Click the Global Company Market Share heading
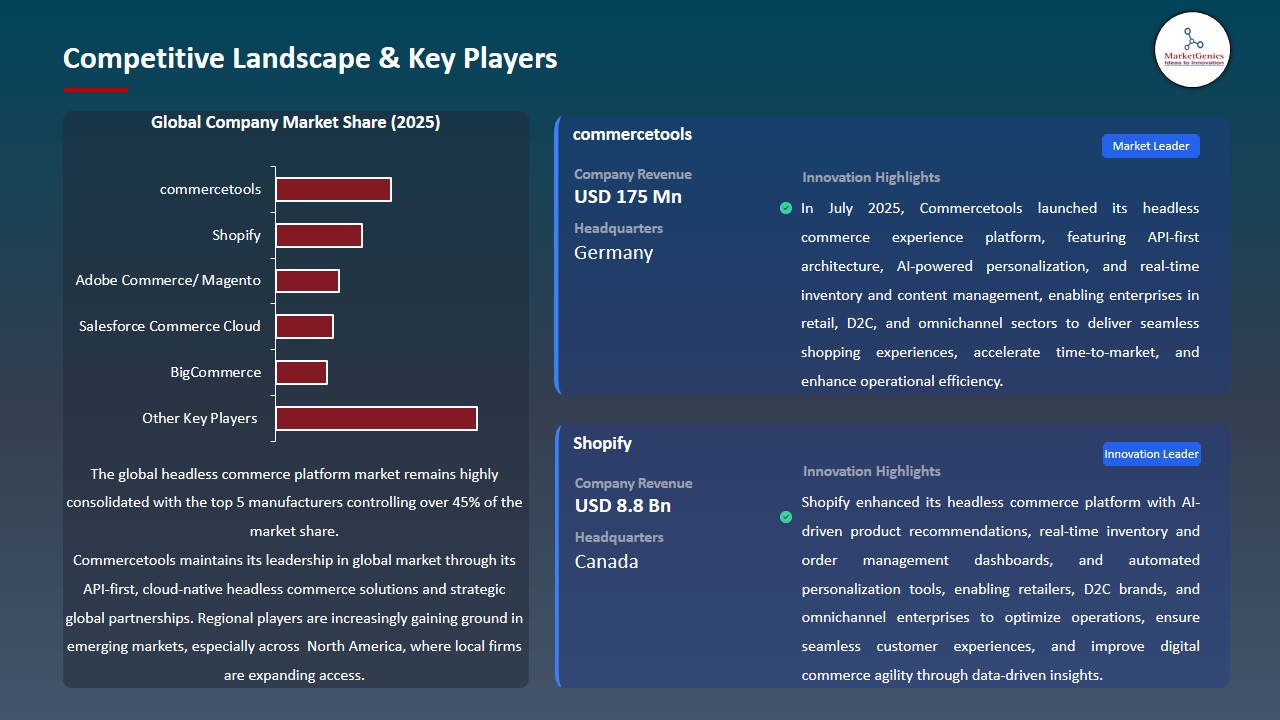 [295, 122]
